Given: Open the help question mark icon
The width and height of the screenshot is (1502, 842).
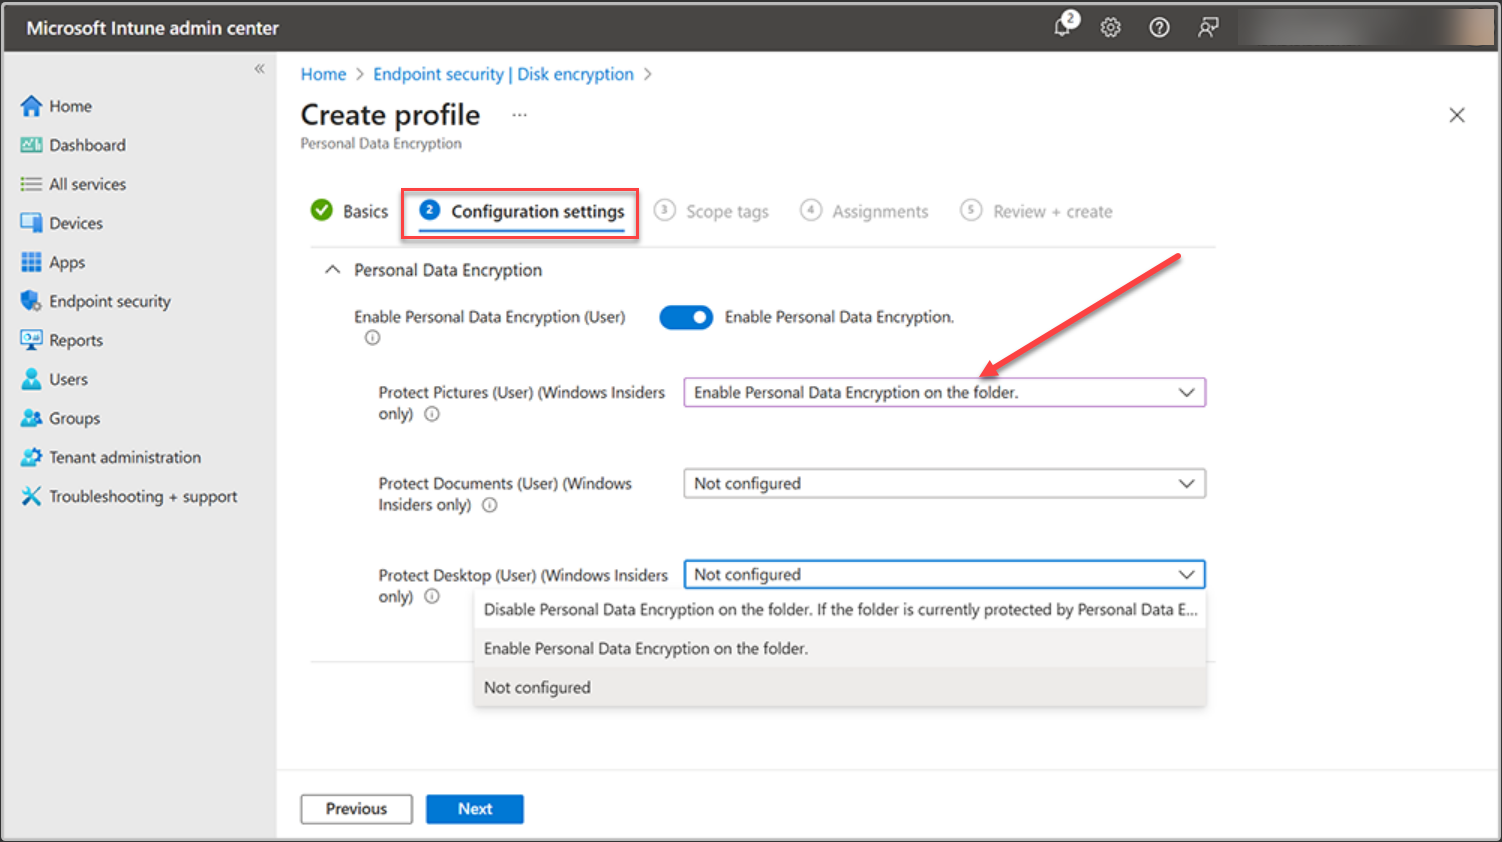Looking at the screenshot, I should (1159, 28).
